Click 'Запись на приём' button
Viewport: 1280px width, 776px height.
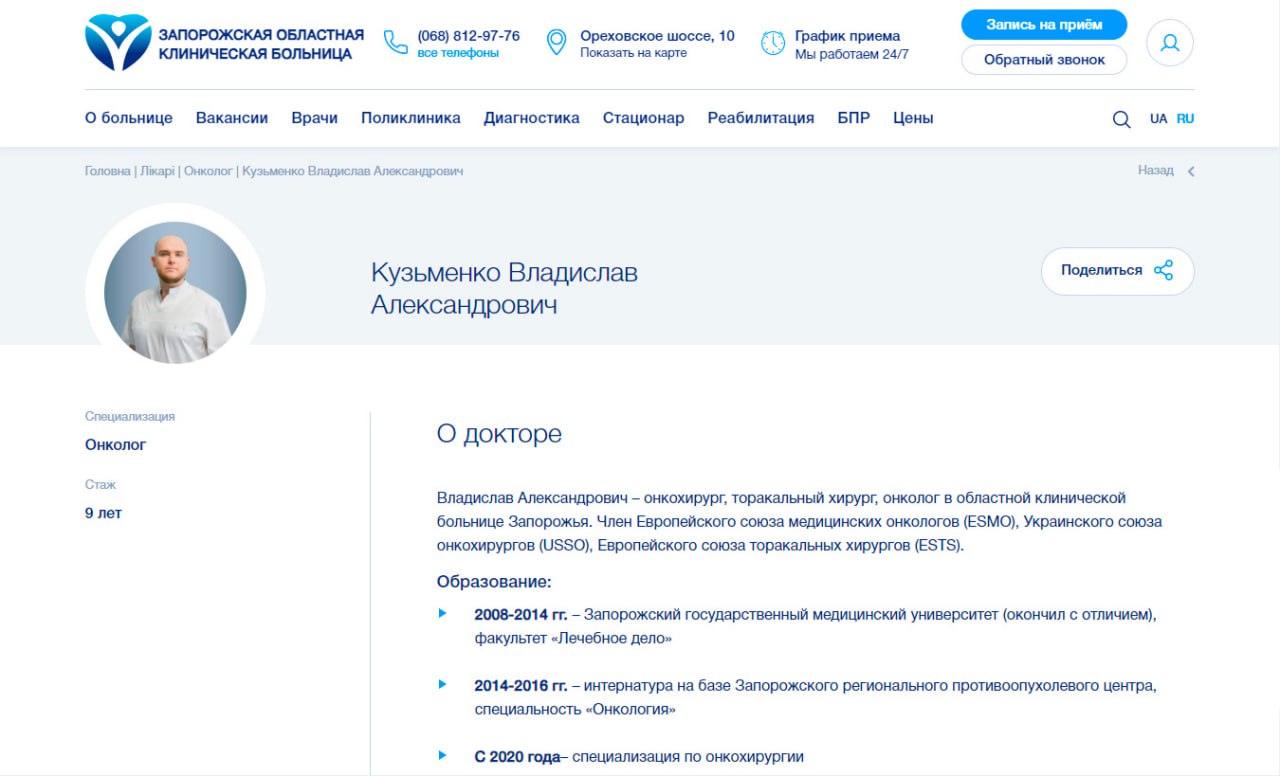click(x=1044, y=25)
